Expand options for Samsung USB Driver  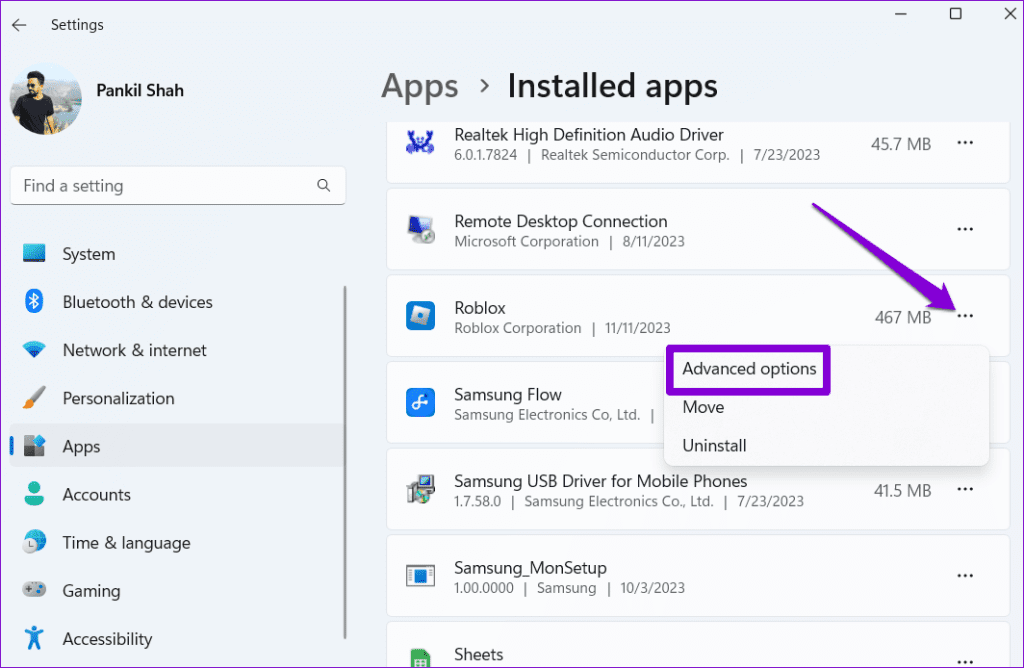(x=965, y=489)
